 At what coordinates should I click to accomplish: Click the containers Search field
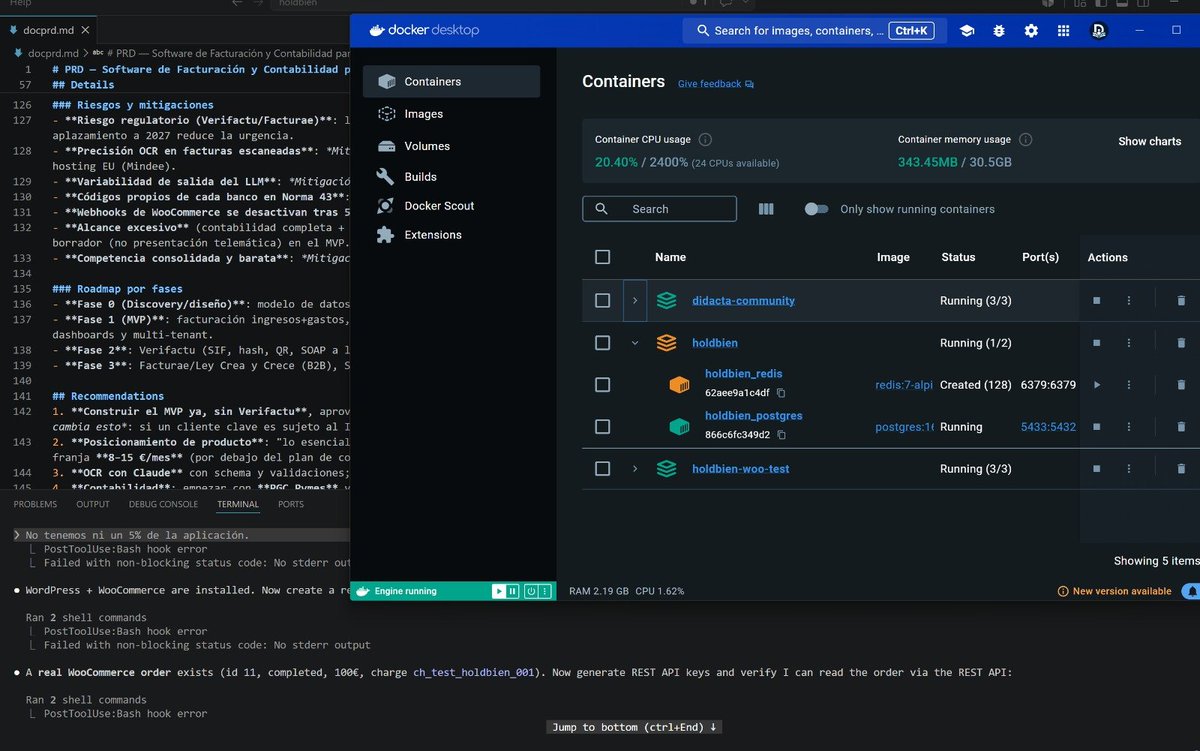coord(660,209)
